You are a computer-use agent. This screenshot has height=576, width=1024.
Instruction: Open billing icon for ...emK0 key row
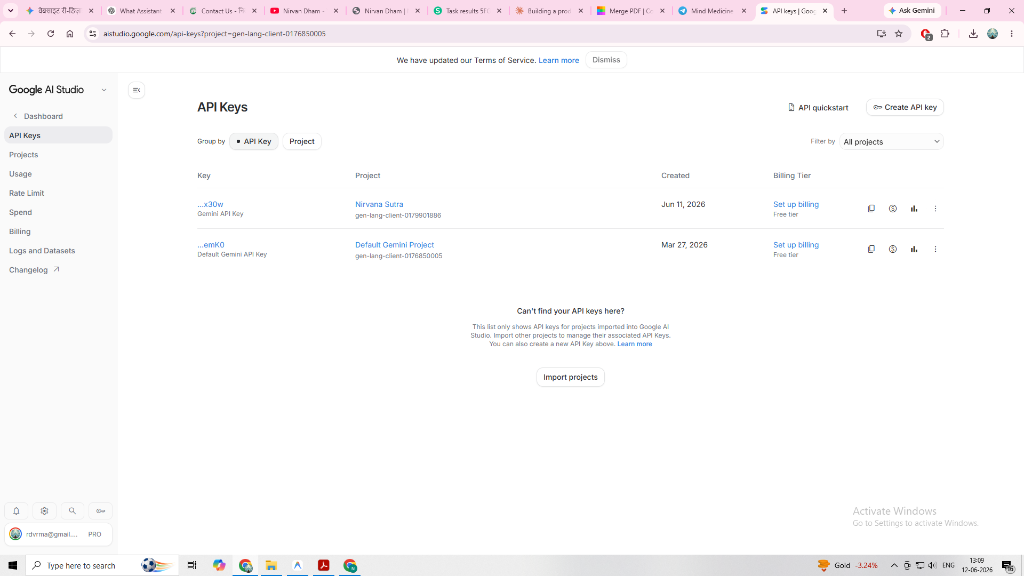[893, 249]
